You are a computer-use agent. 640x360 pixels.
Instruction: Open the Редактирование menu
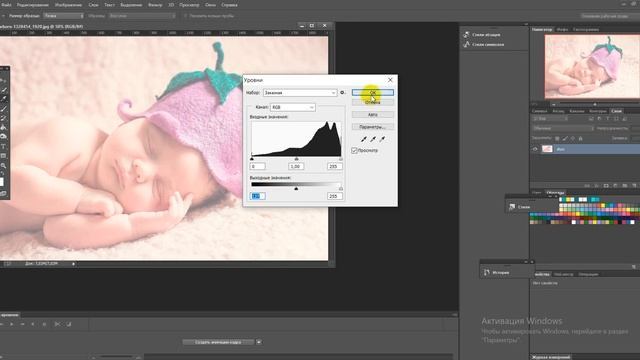pos(33,5)
